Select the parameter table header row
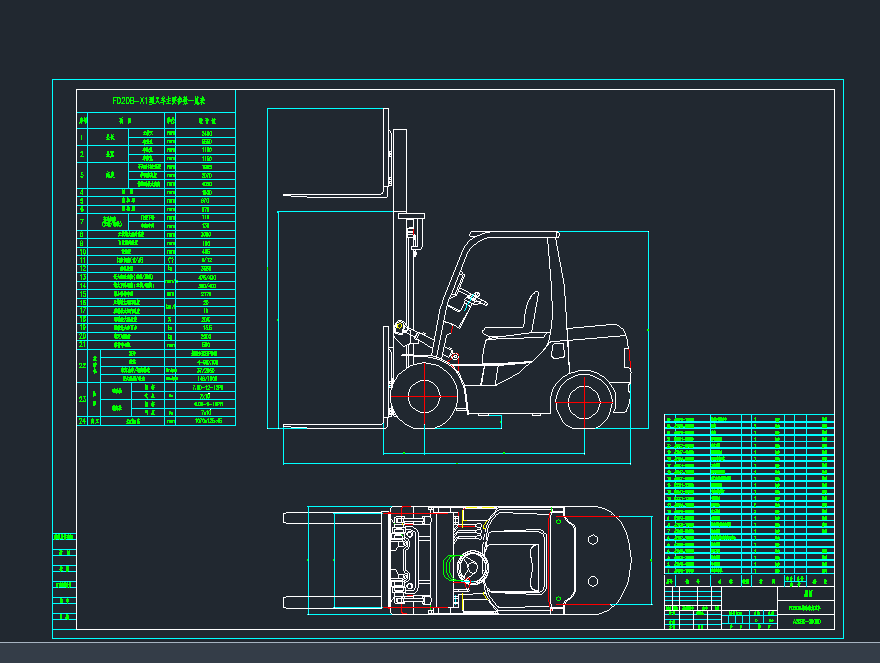 point(156,119)
